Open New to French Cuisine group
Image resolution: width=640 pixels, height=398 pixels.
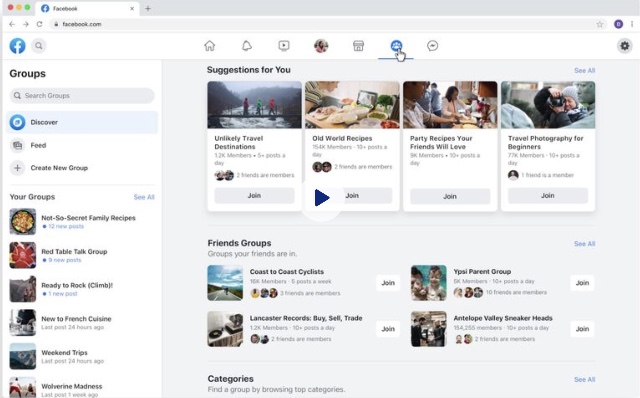[82, 322]
